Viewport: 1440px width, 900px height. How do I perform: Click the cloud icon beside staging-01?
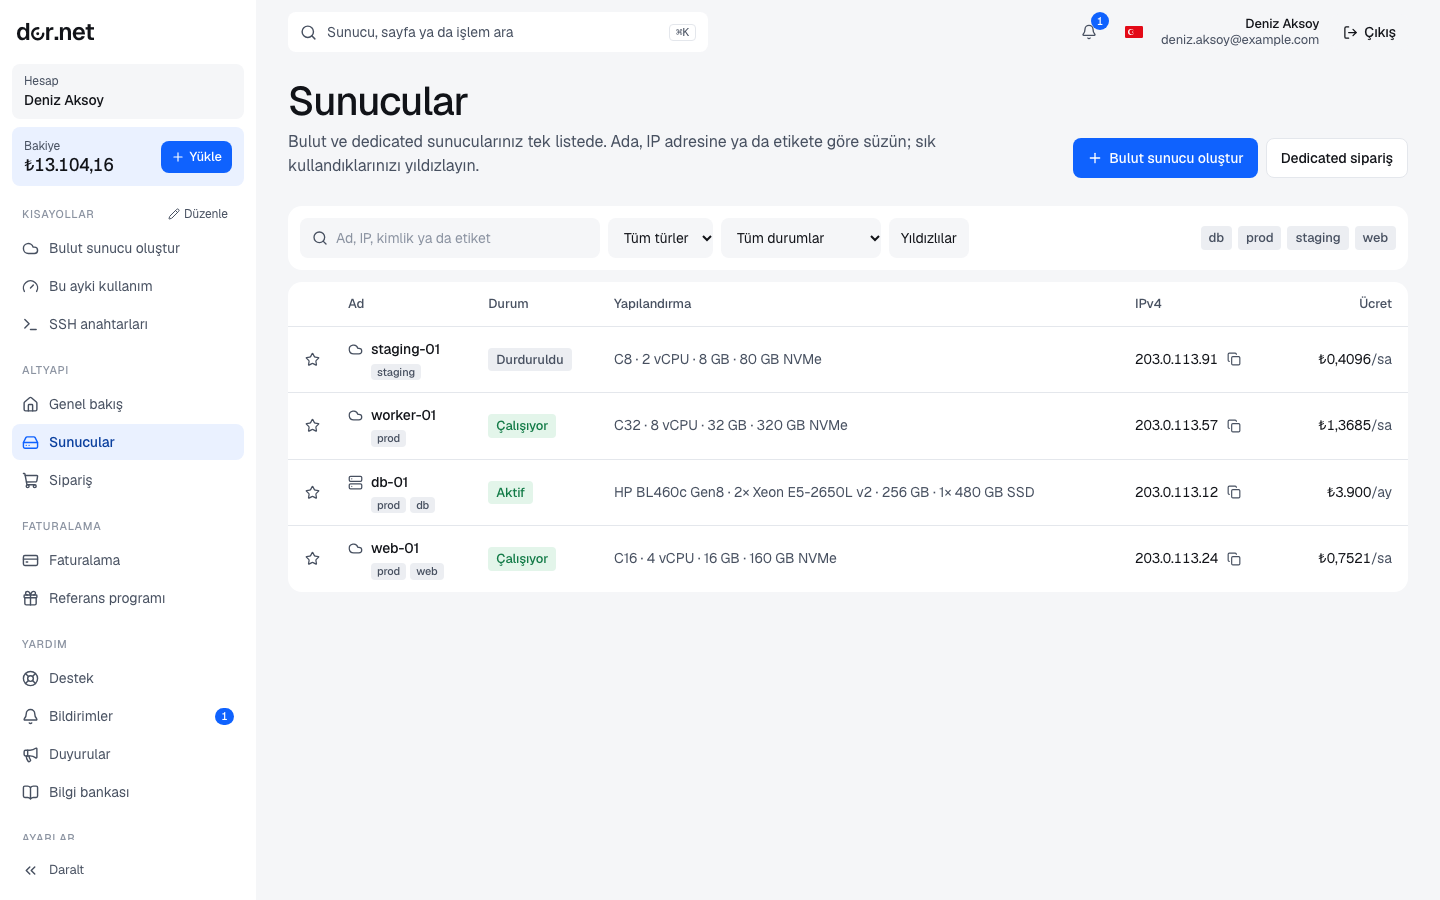[x=355, y=349]
